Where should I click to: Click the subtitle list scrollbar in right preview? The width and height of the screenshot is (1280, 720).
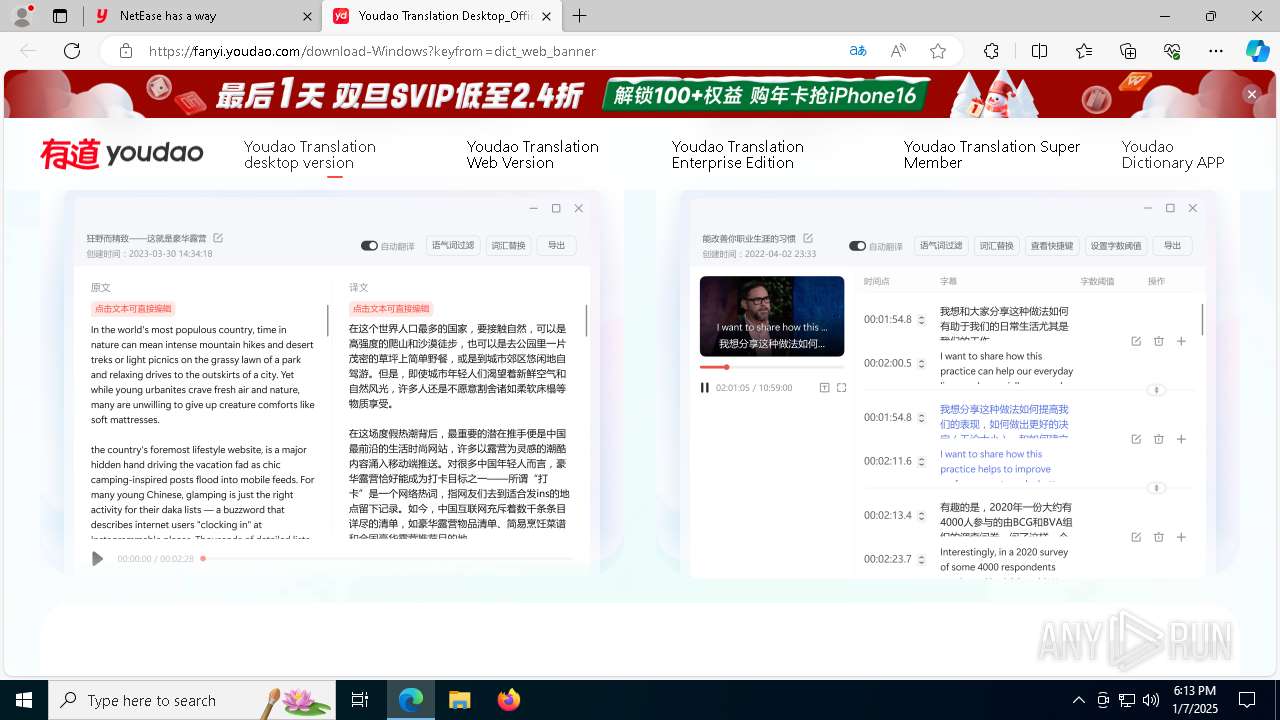tap(1202, 318)
